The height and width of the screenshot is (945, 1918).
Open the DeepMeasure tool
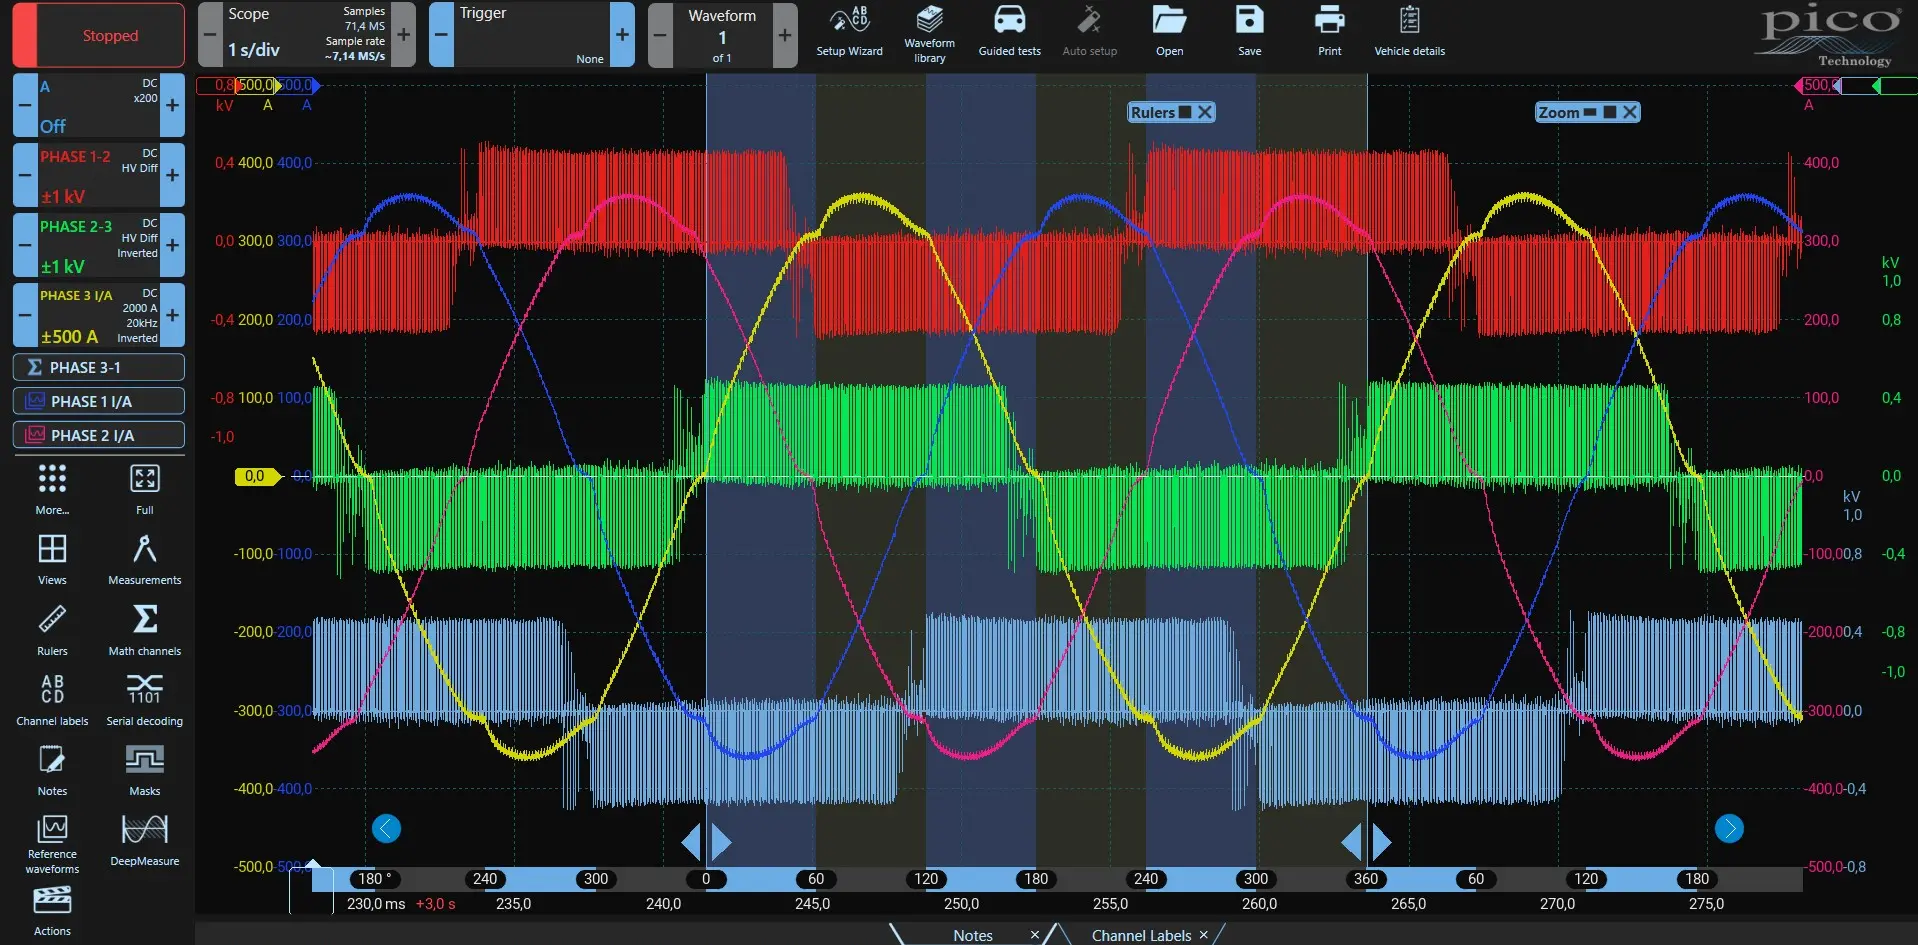point(144,838)
